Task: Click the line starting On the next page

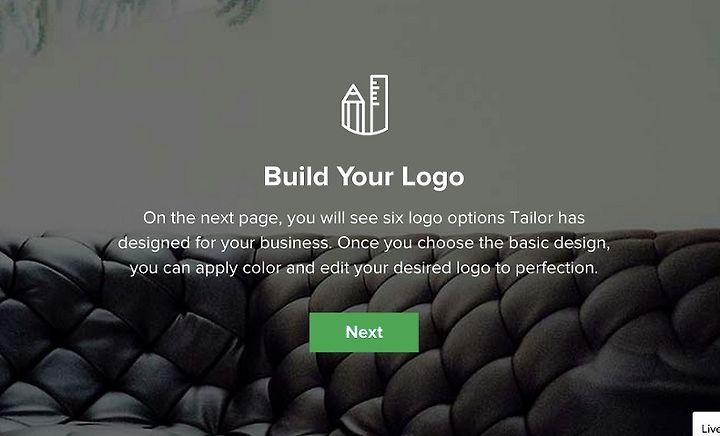Action: point(364,218)
